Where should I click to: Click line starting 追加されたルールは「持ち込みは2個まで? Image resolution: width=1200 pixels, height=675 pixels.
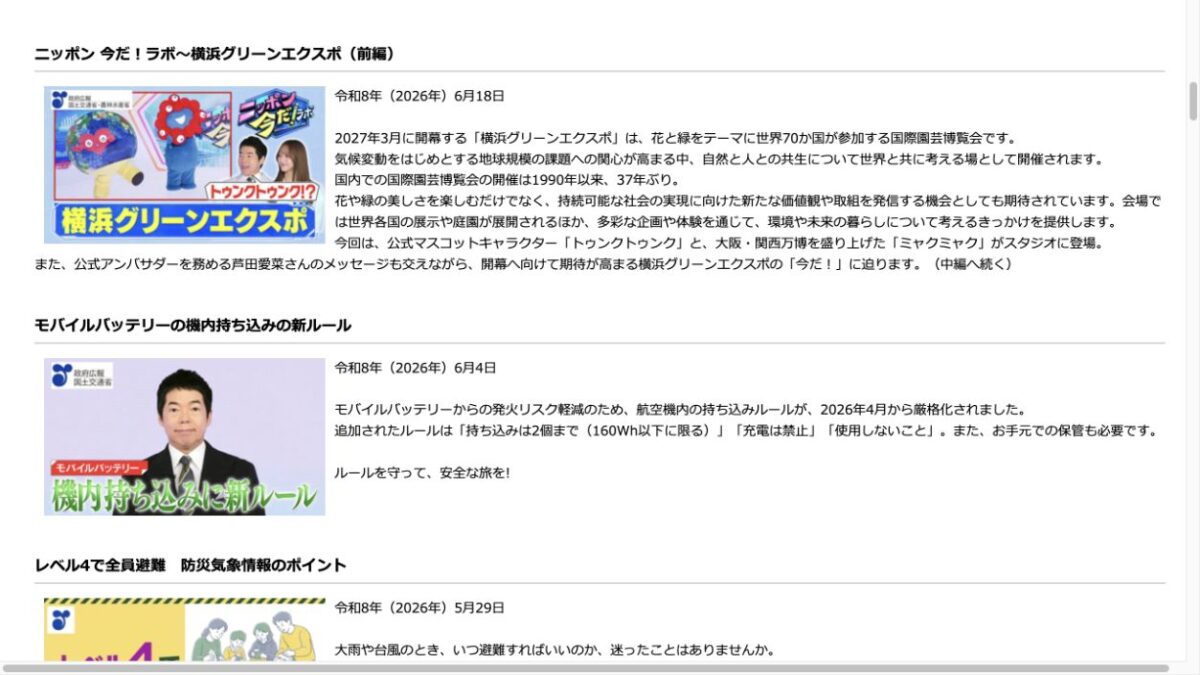coord(747,431)
